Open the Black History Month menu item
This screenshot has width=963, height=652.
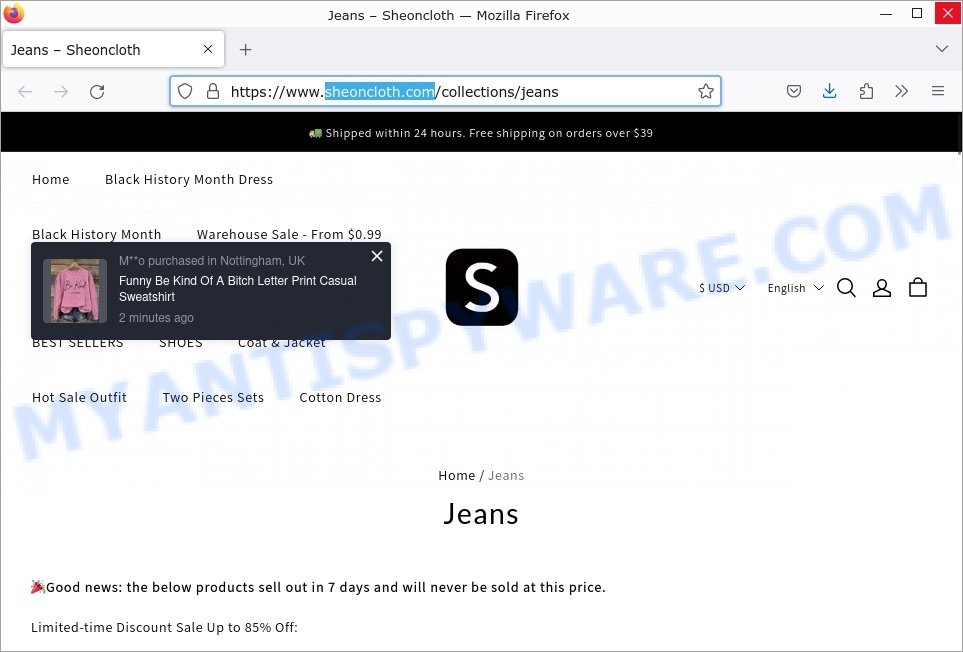click(x=96, y=235)
